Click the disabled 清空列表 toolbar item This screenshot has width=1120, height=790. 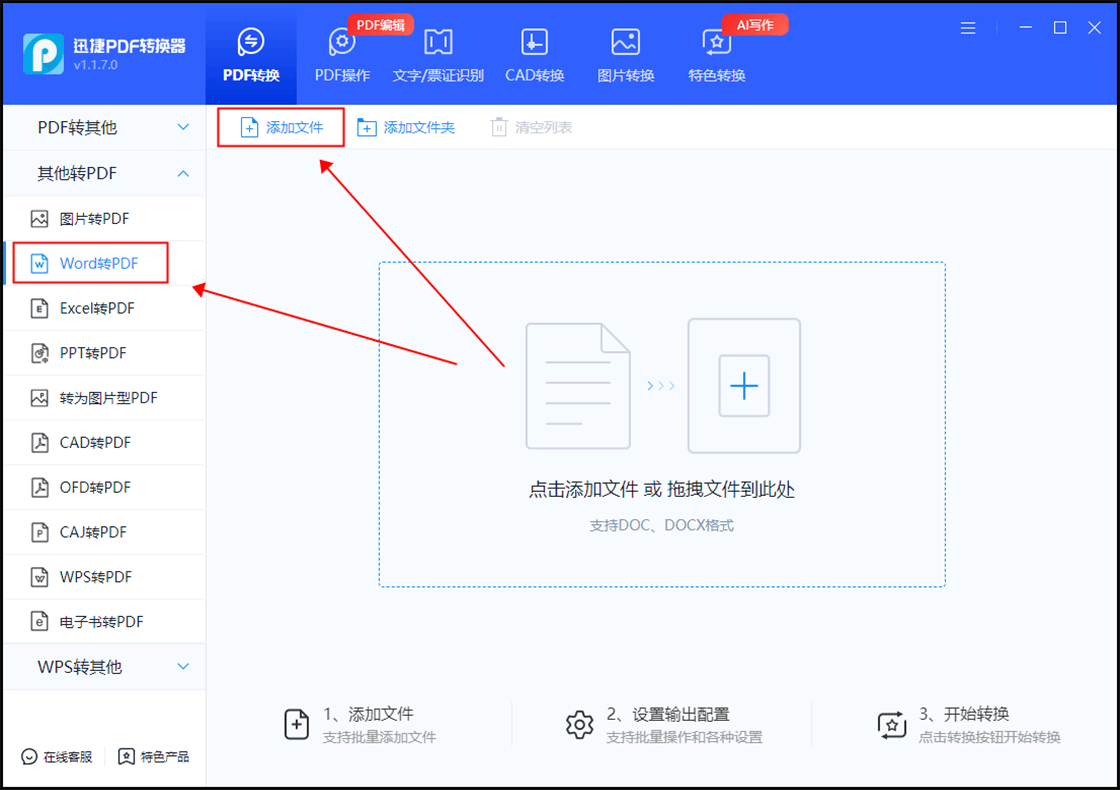(x=530, y=127)
